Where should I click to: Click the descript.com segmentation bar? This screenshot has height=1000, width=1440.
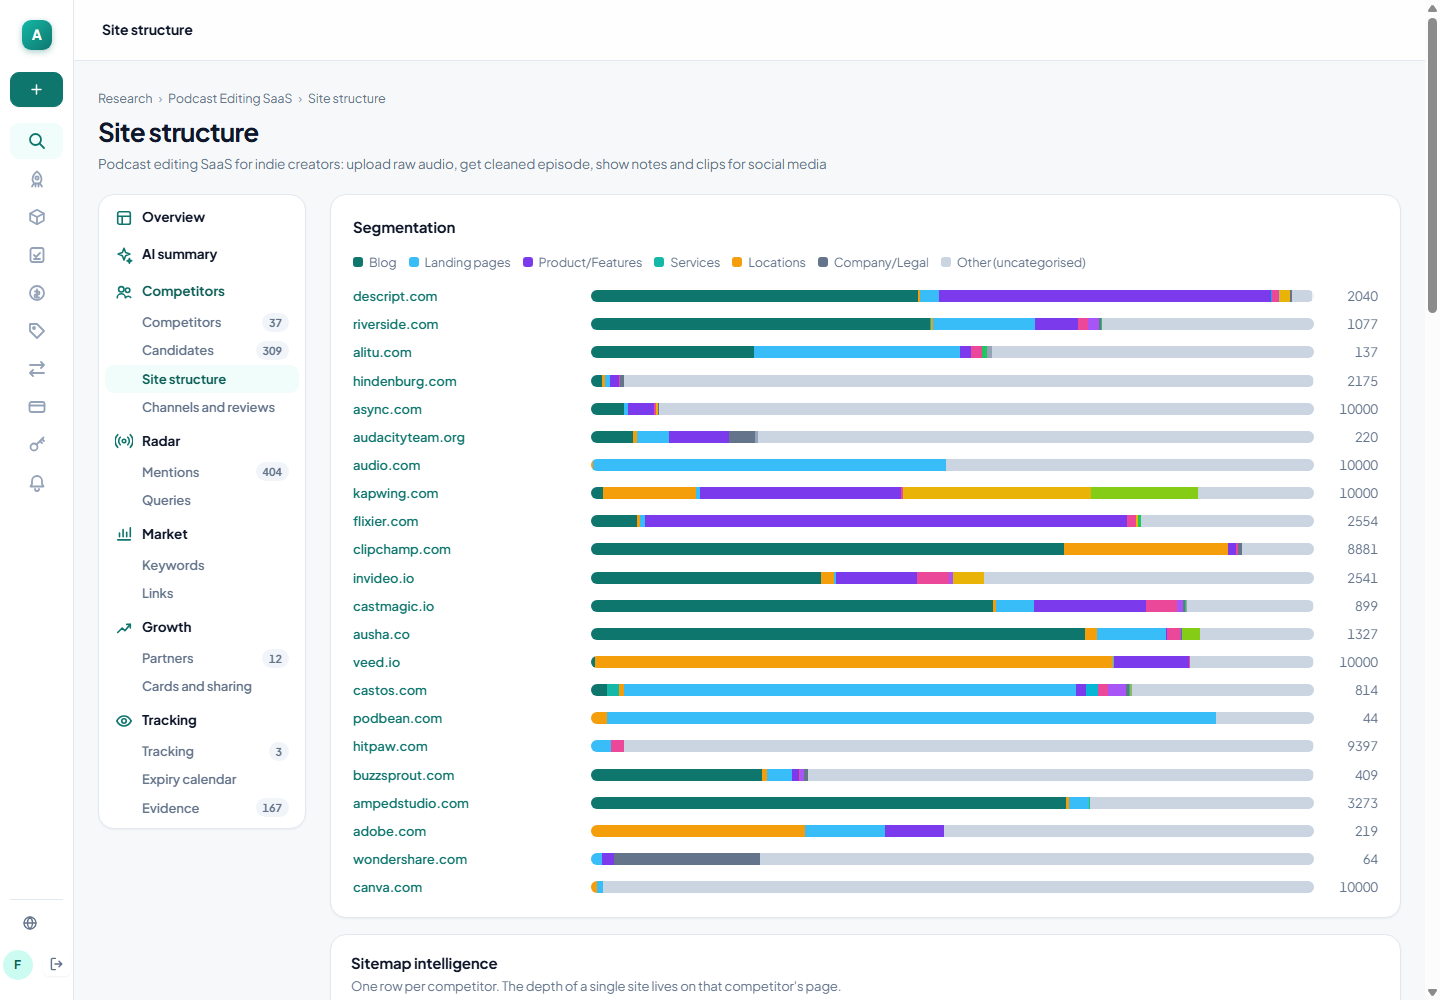(952, 296)
